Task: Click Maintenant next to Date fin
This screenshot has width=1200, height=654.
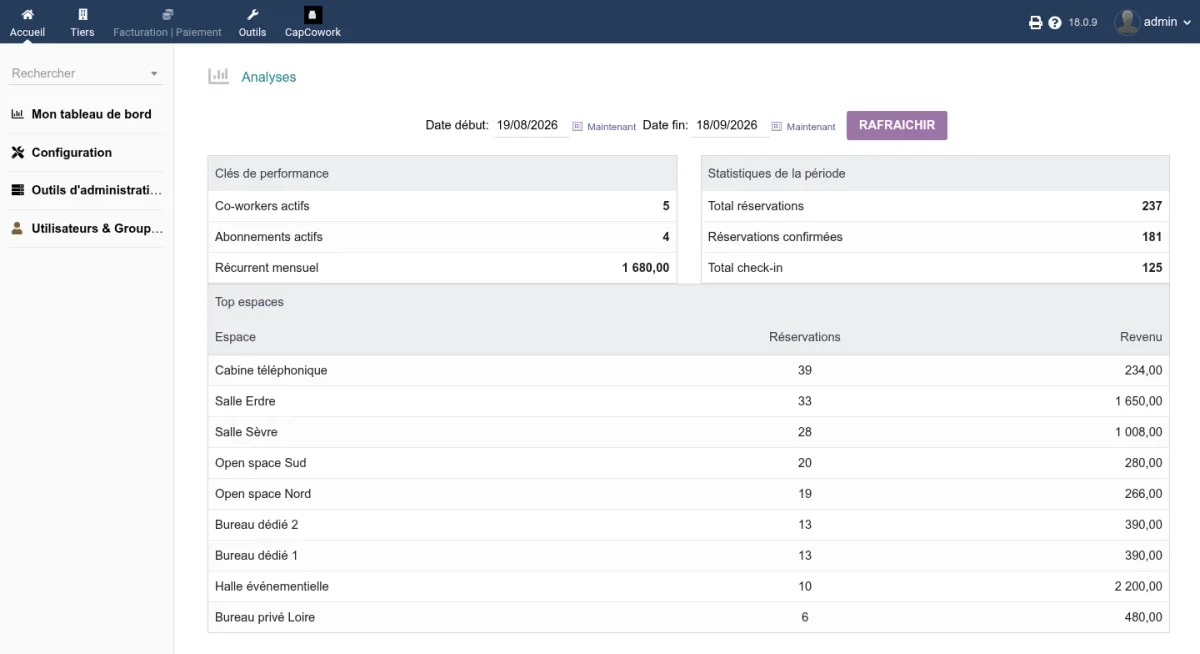Action: [x=811, y=127]
